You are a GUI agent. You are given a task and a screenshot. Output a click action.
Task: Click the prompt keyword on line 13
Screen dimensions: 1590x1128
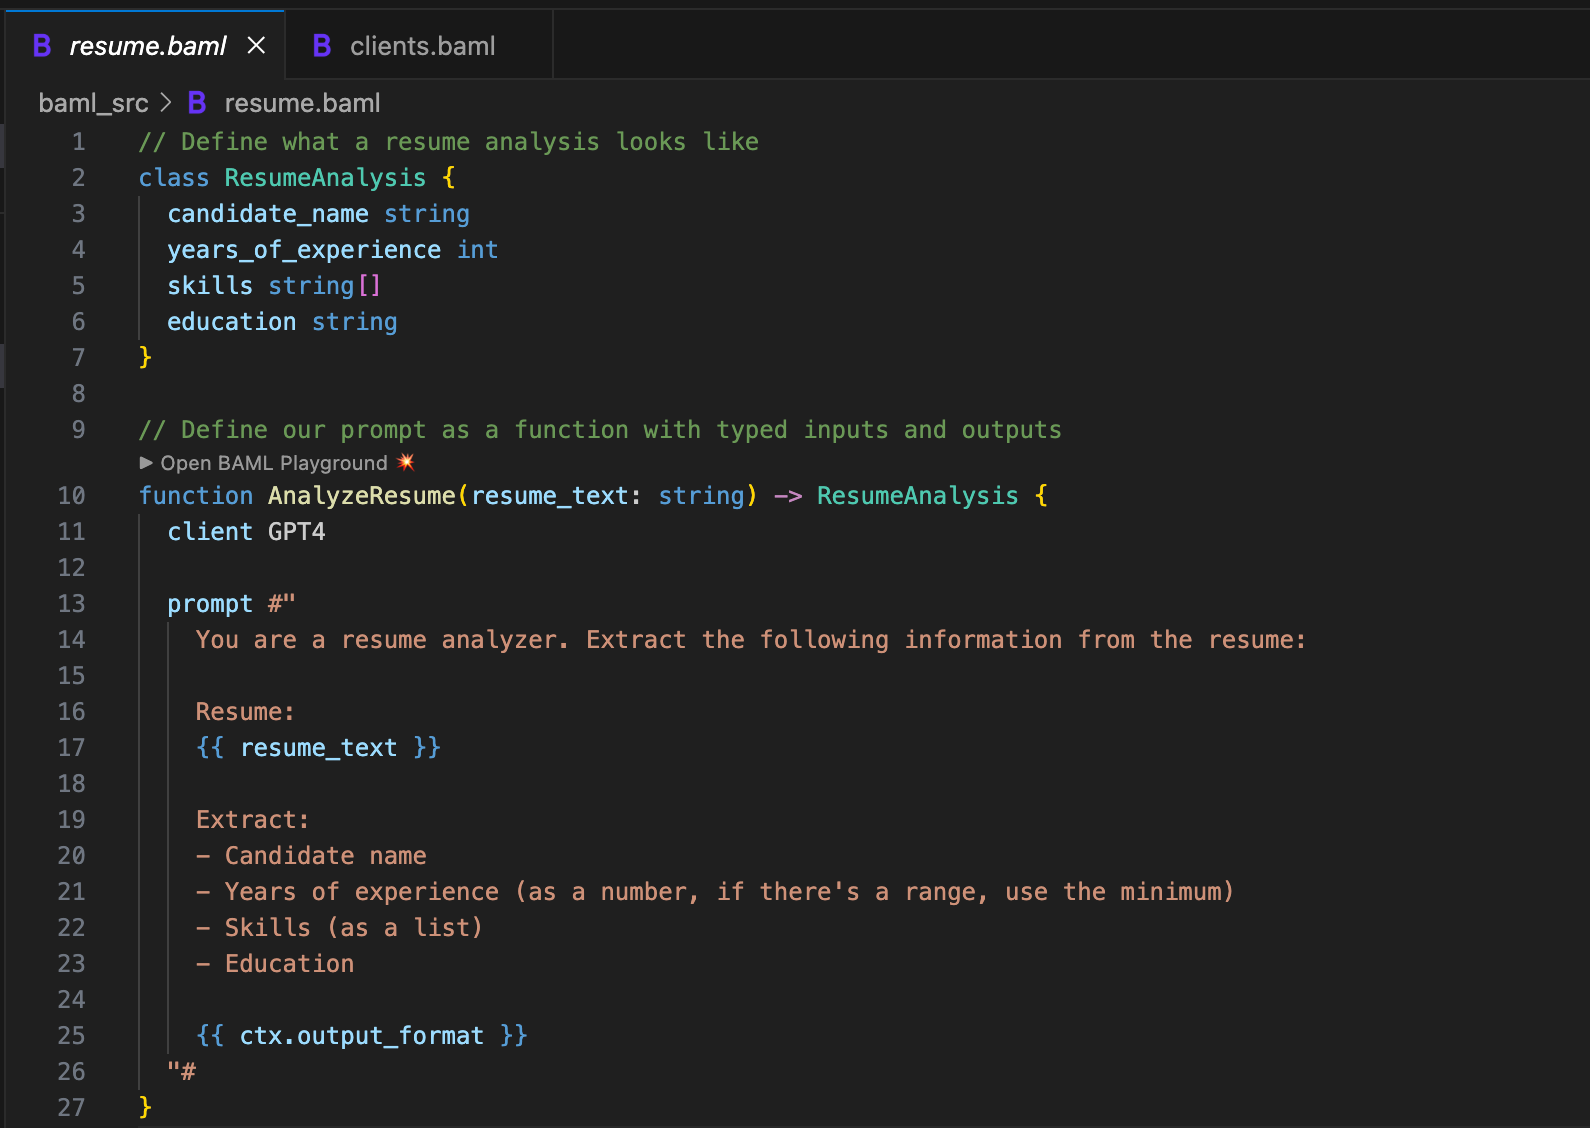click(210, 604)
